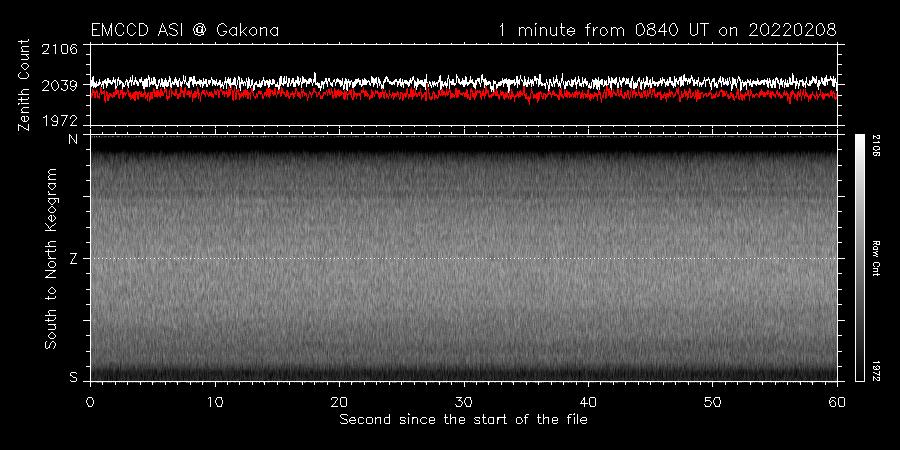Click the 2039 zenith count axis value

pos(59,86)
